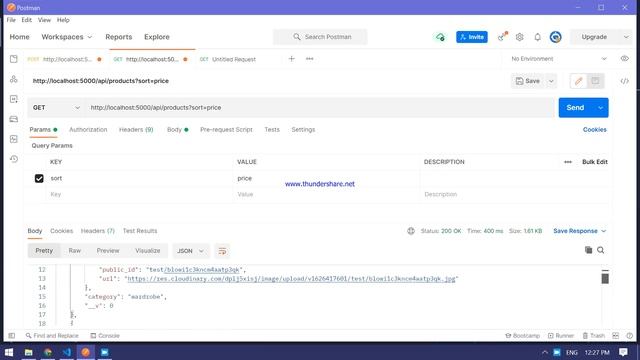Open the Cookies link
Viewport: 640px width, 360px height.
click(594, 130)
